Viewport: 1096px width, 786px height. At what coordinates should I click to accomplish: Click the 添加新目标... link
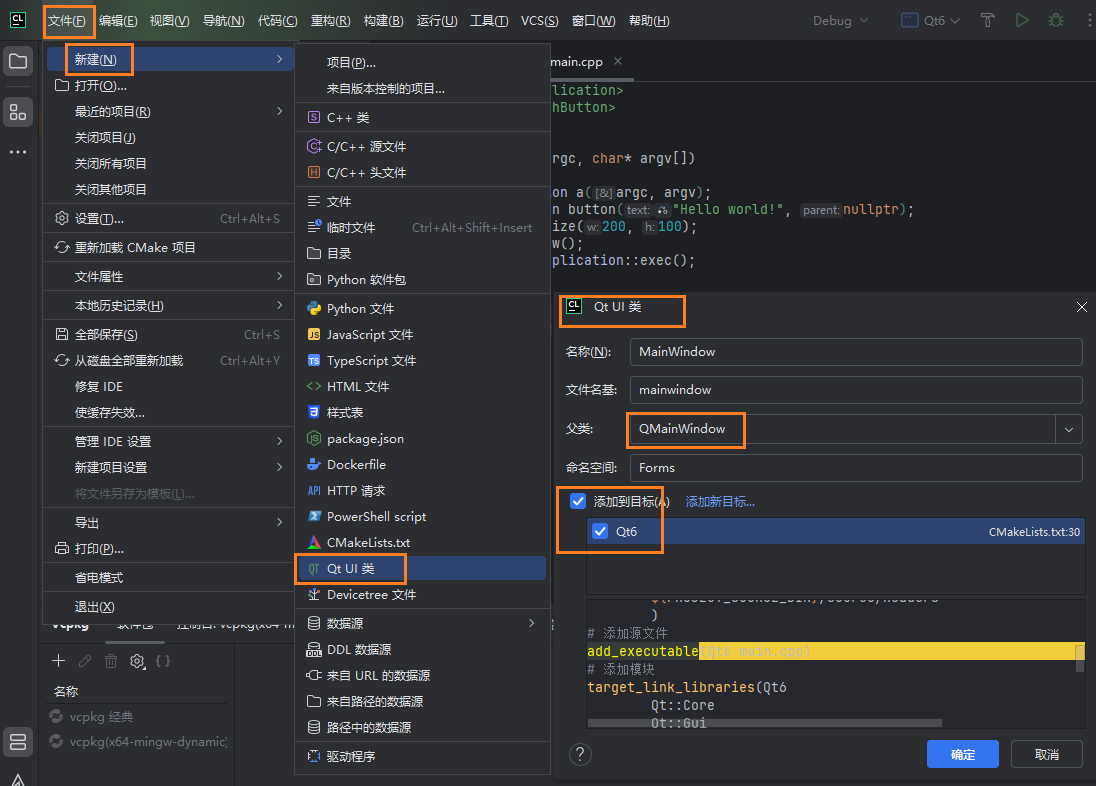720,502
